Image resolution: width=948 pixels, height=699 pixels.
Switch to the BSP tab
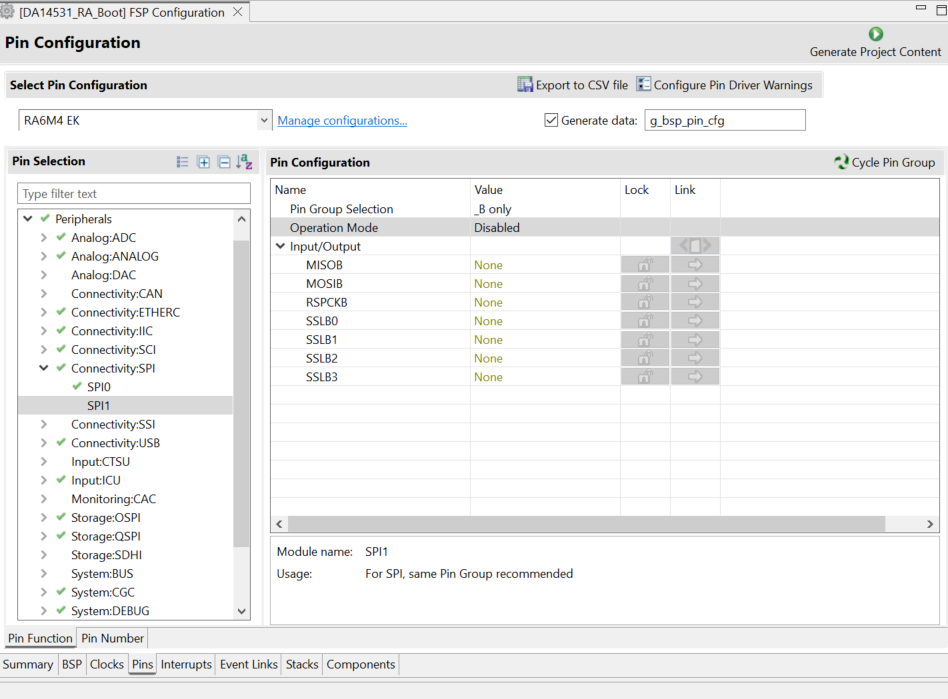72,664
